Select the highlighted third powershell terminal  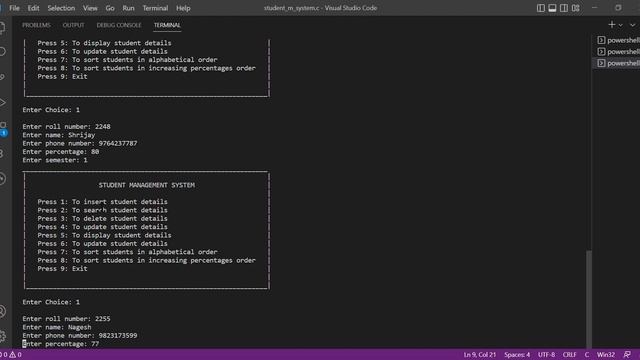[x=617, y=63]
